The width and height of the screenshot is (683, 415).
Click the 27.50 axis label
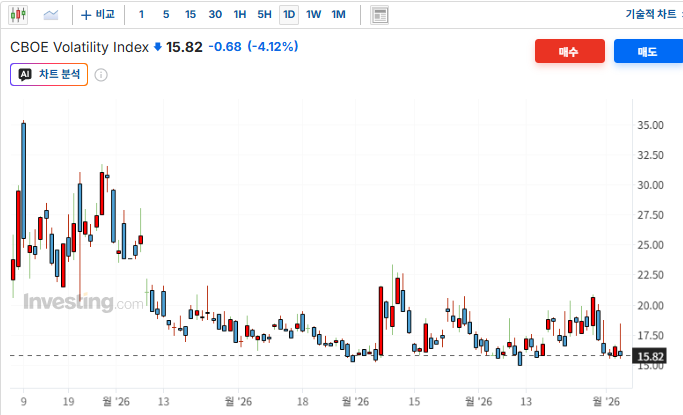pyautogui.click(x=650, y=215)
